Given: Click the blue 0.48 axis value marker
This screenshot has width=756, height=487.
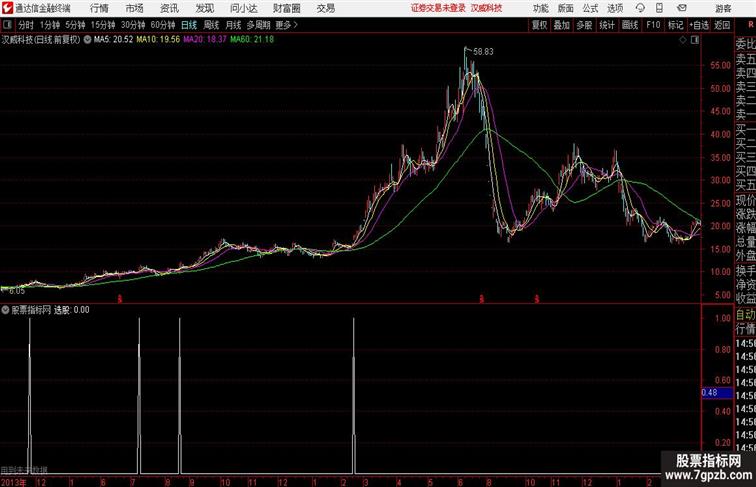Looking at the screenshot, I should click(716, 392).
